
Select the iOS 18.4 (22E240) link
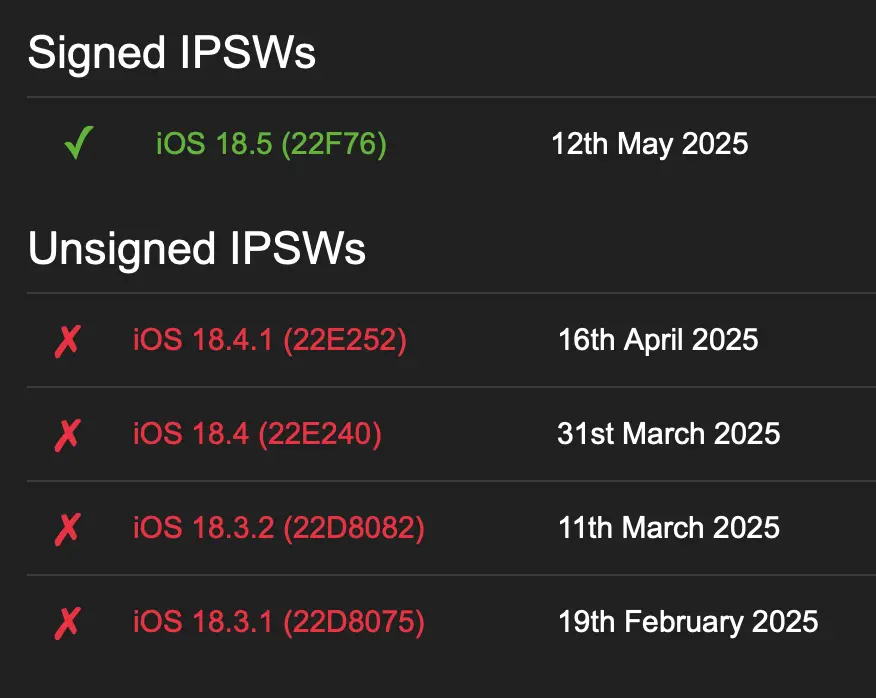coord(257,434)
